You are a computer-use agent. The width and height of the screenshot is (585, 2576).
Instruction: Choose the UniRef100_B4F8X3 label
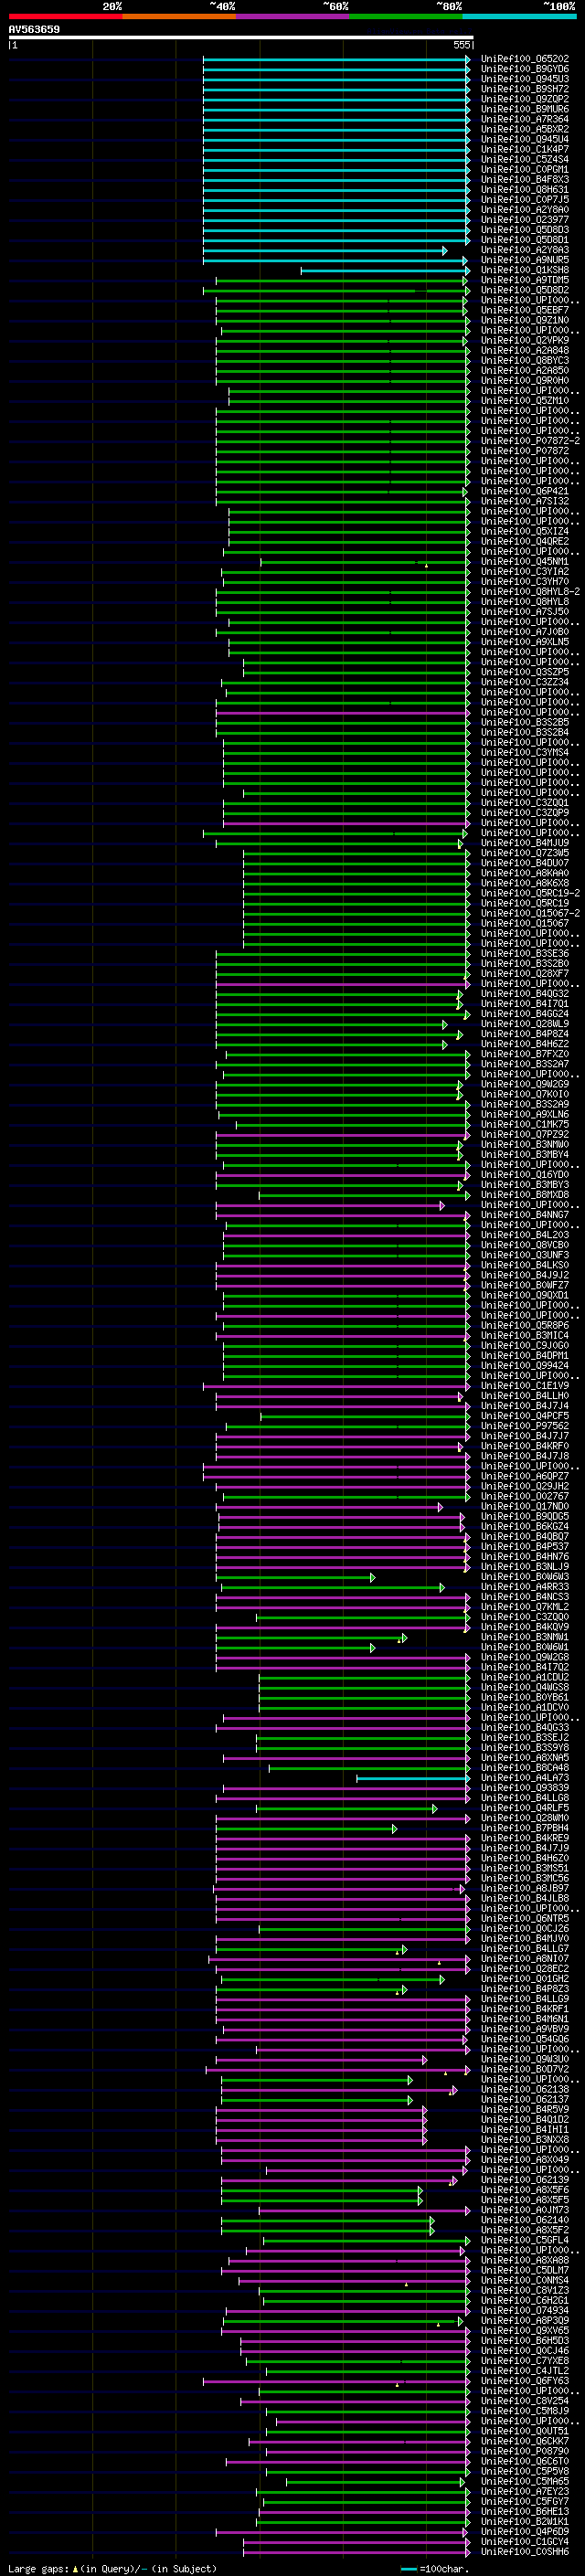coord(525,179)
